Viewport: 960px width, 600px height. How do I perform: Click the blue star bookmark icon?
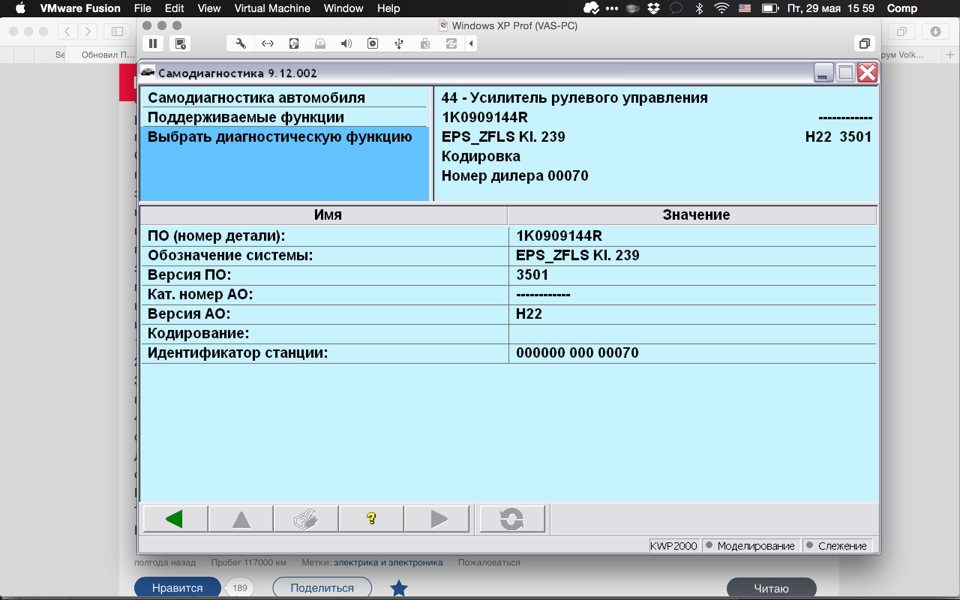(399, 588)
